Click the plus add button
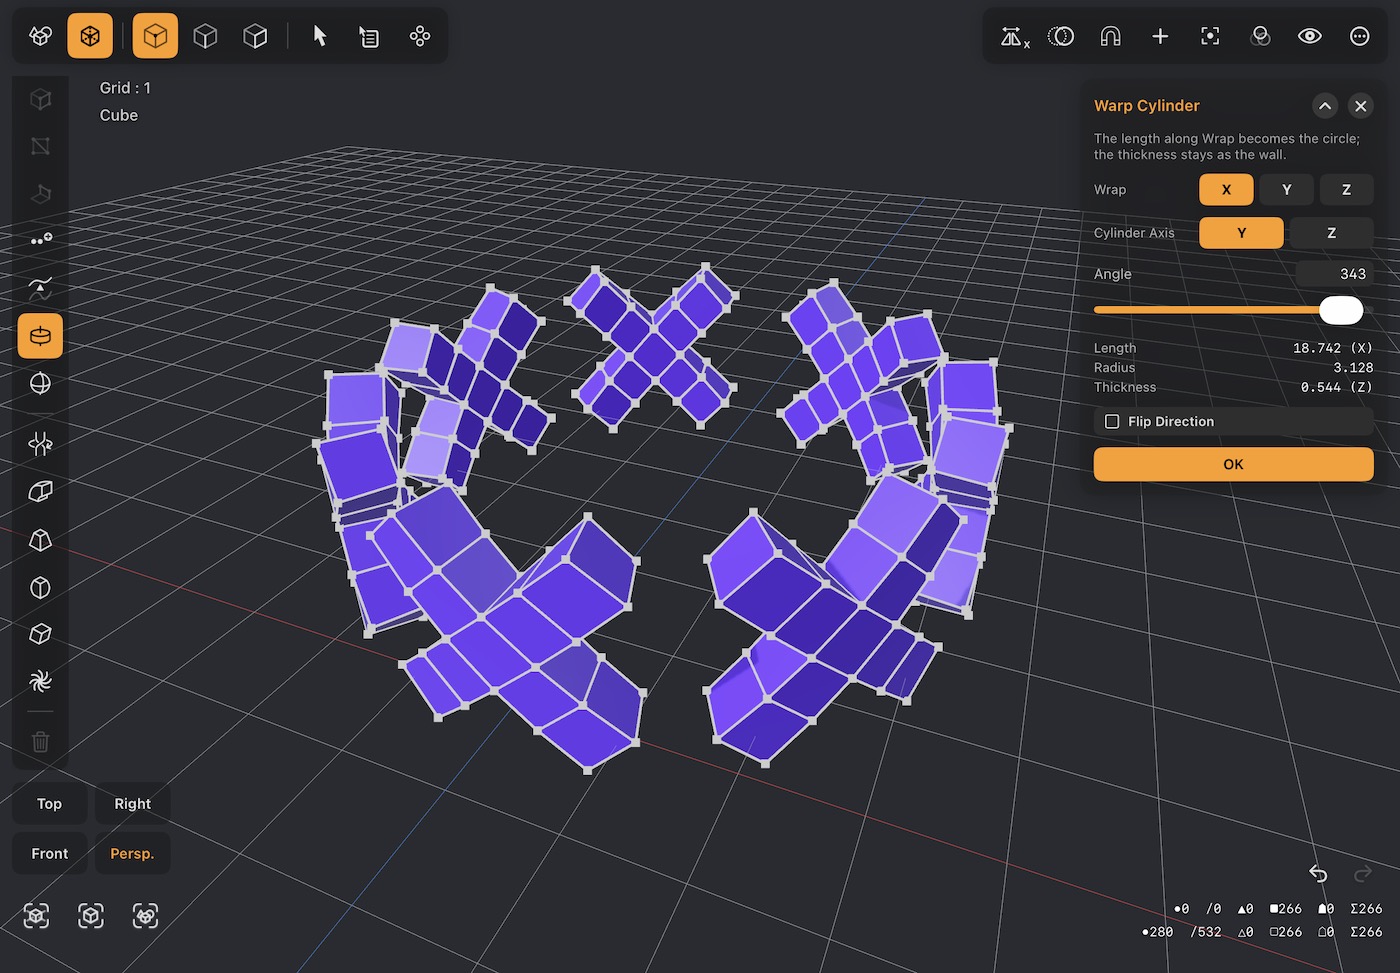The height and width of the screenshot is (973, 1400). pyautogui.click(x=1160, y=36)
